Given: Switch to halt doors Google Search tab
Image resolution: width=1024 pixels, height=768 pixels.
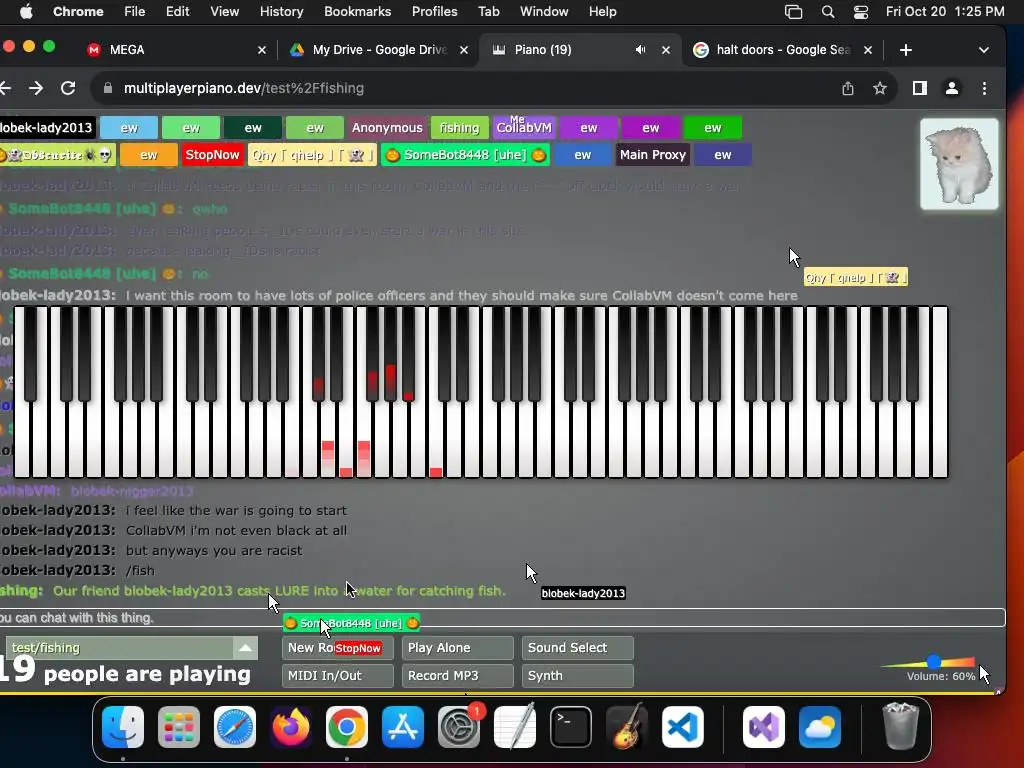Looking at the screenshot, I should pyautogui.click(x=782, y=50).
